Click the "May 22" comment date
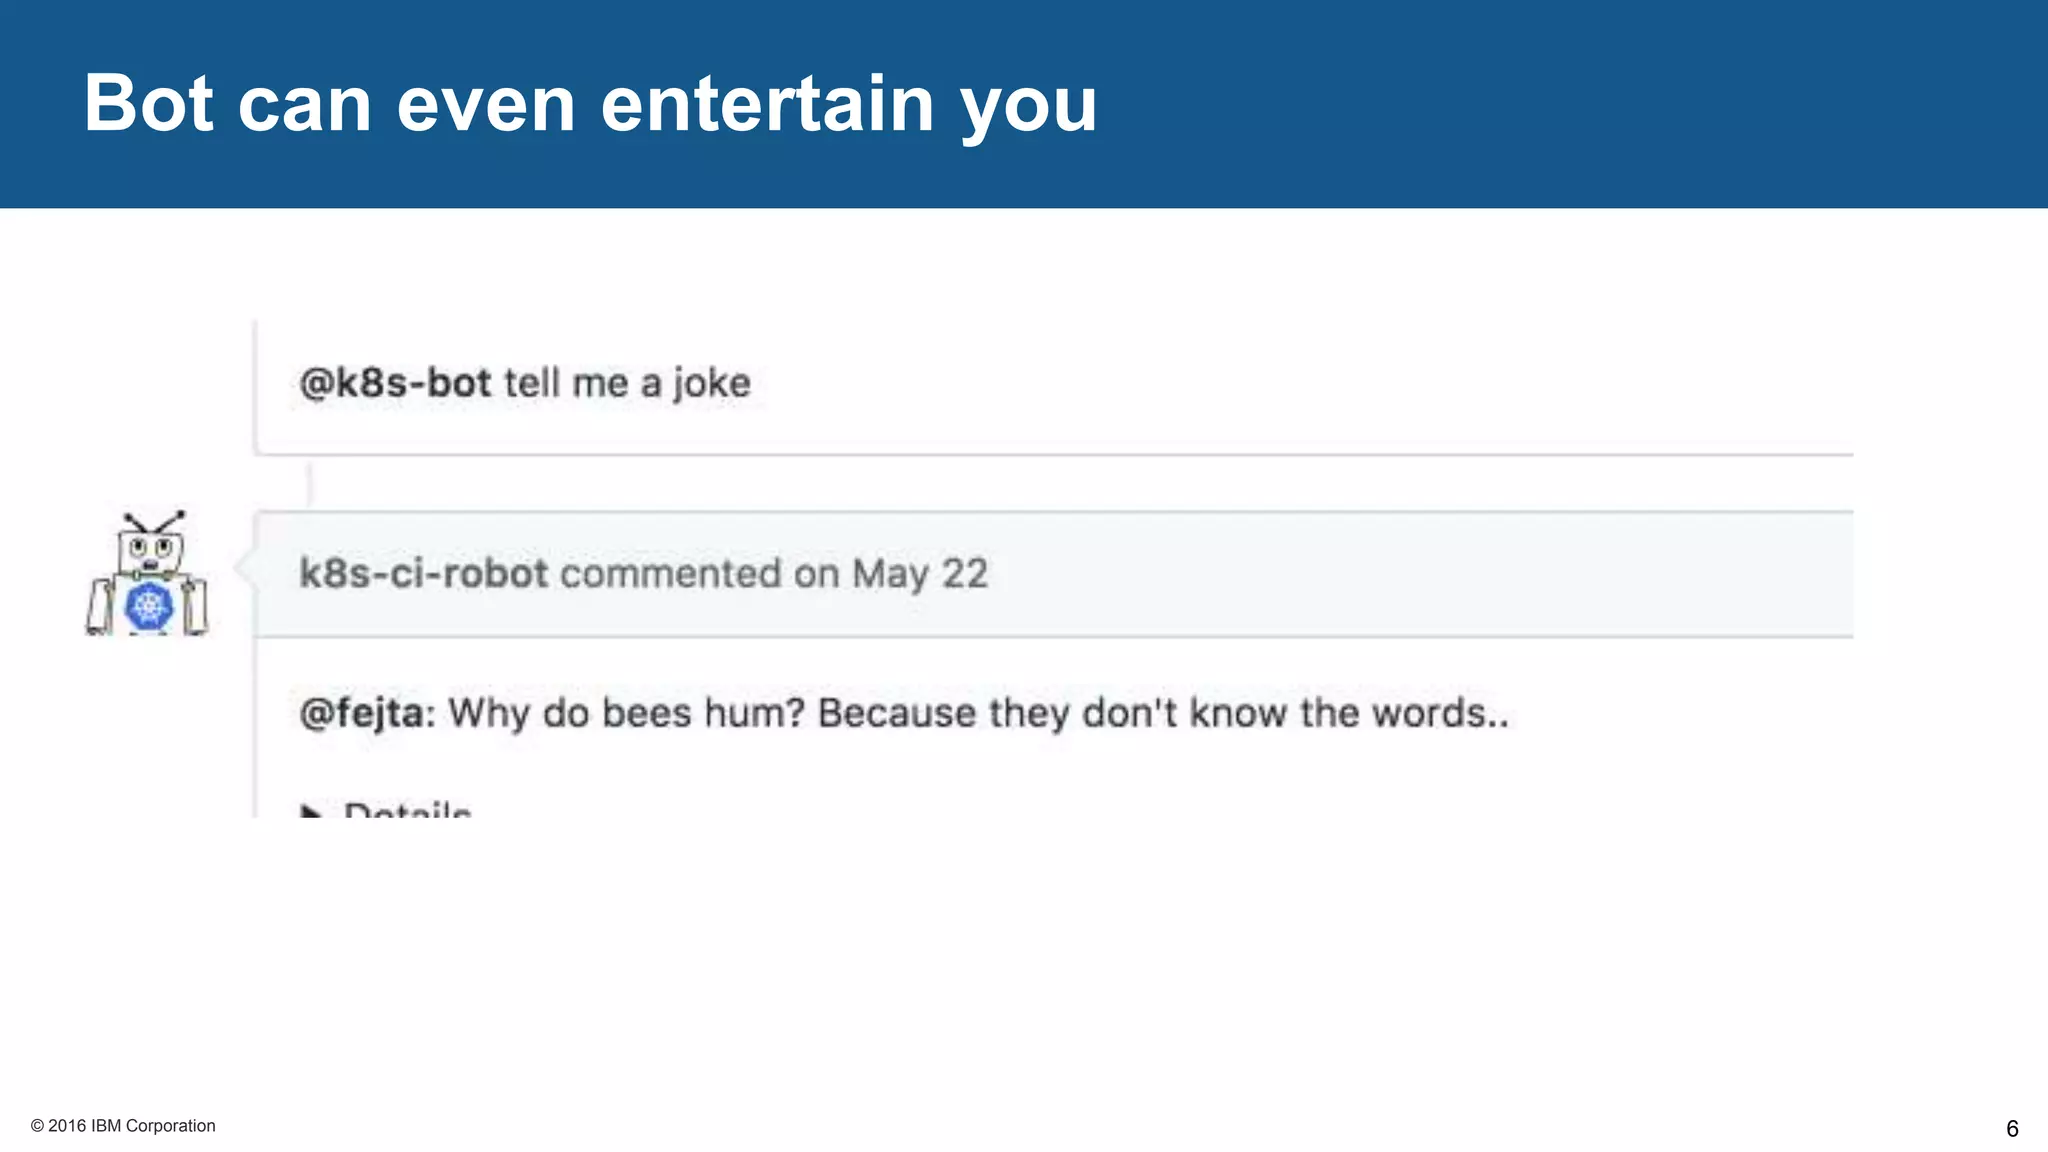2048x1152 pixels. (x=919, y=574)
